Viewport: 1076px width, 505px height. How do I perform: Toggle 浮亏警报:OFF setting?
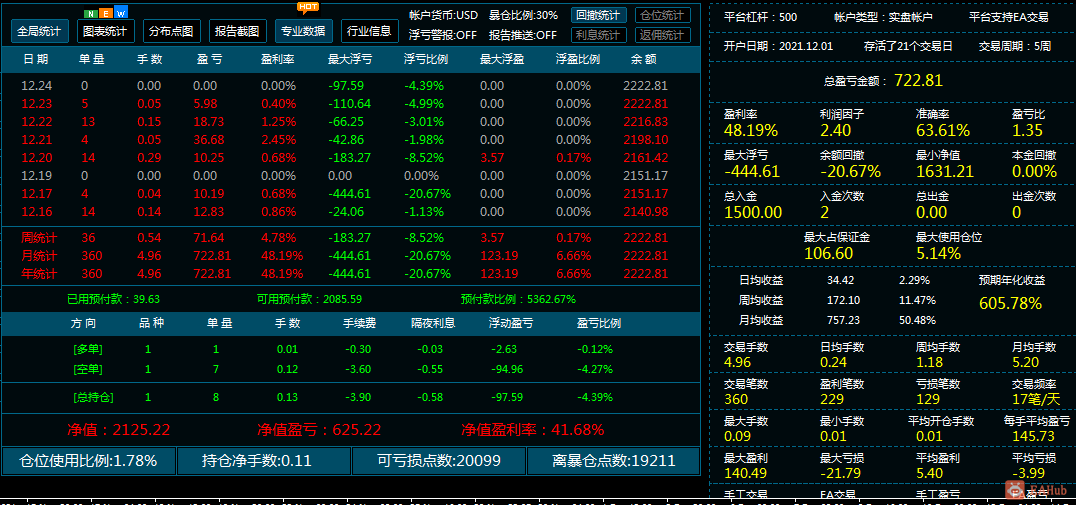(x=443, y=35)
